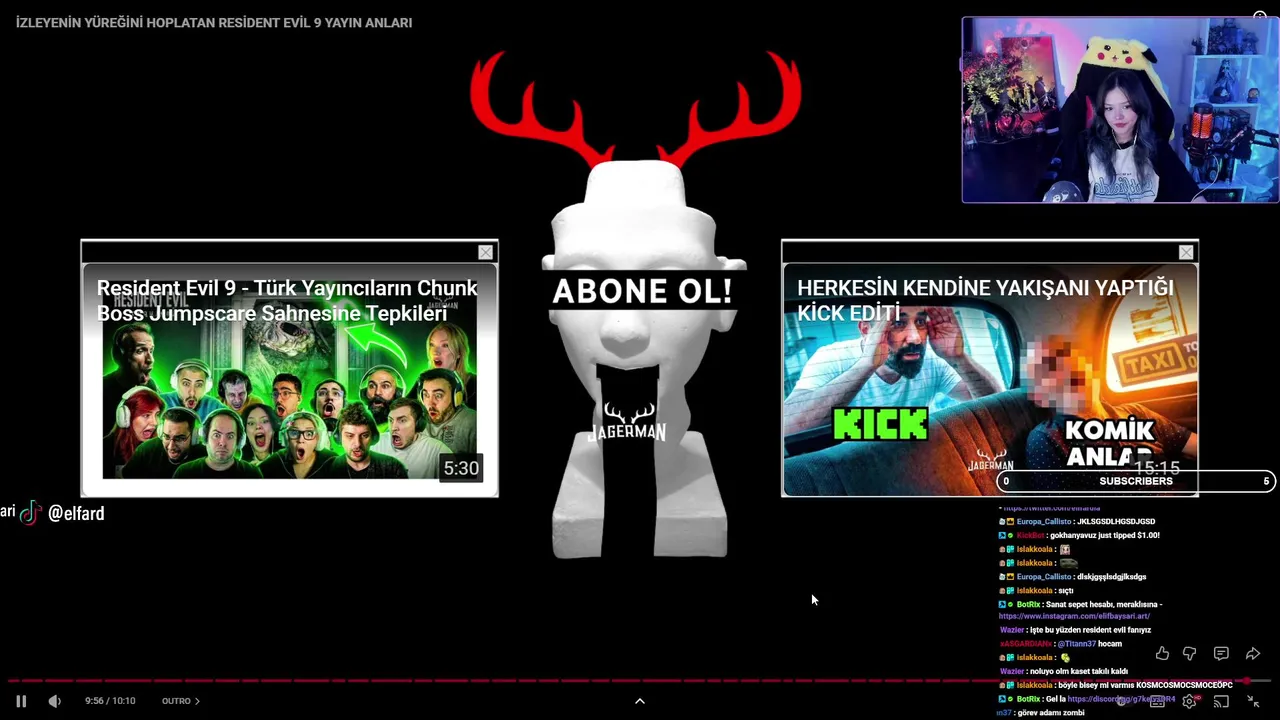Mute the video volume speaker icon
The image size is (1280, 720).
coord(54,701)
